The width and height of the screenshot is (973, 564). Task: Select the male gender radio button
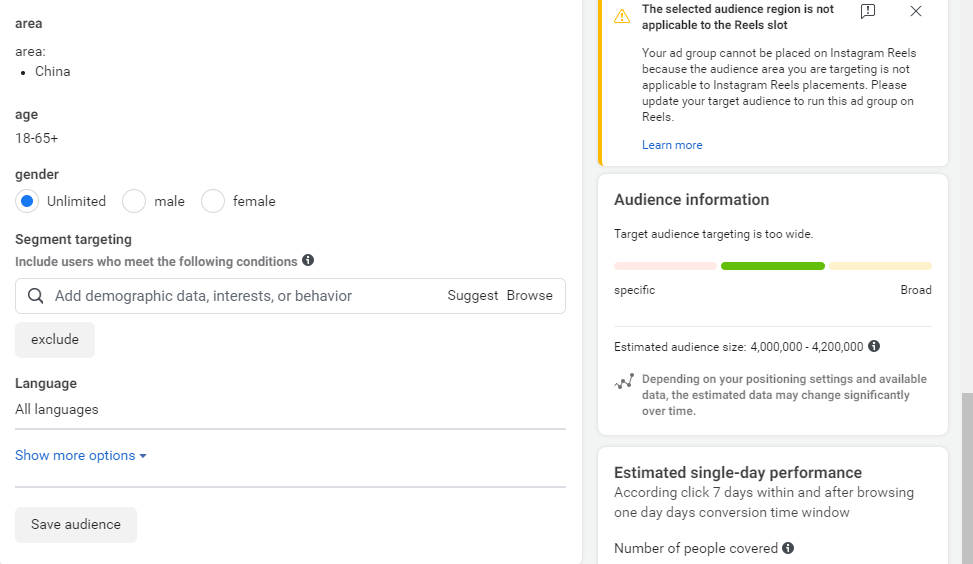(x=134, y=201)
